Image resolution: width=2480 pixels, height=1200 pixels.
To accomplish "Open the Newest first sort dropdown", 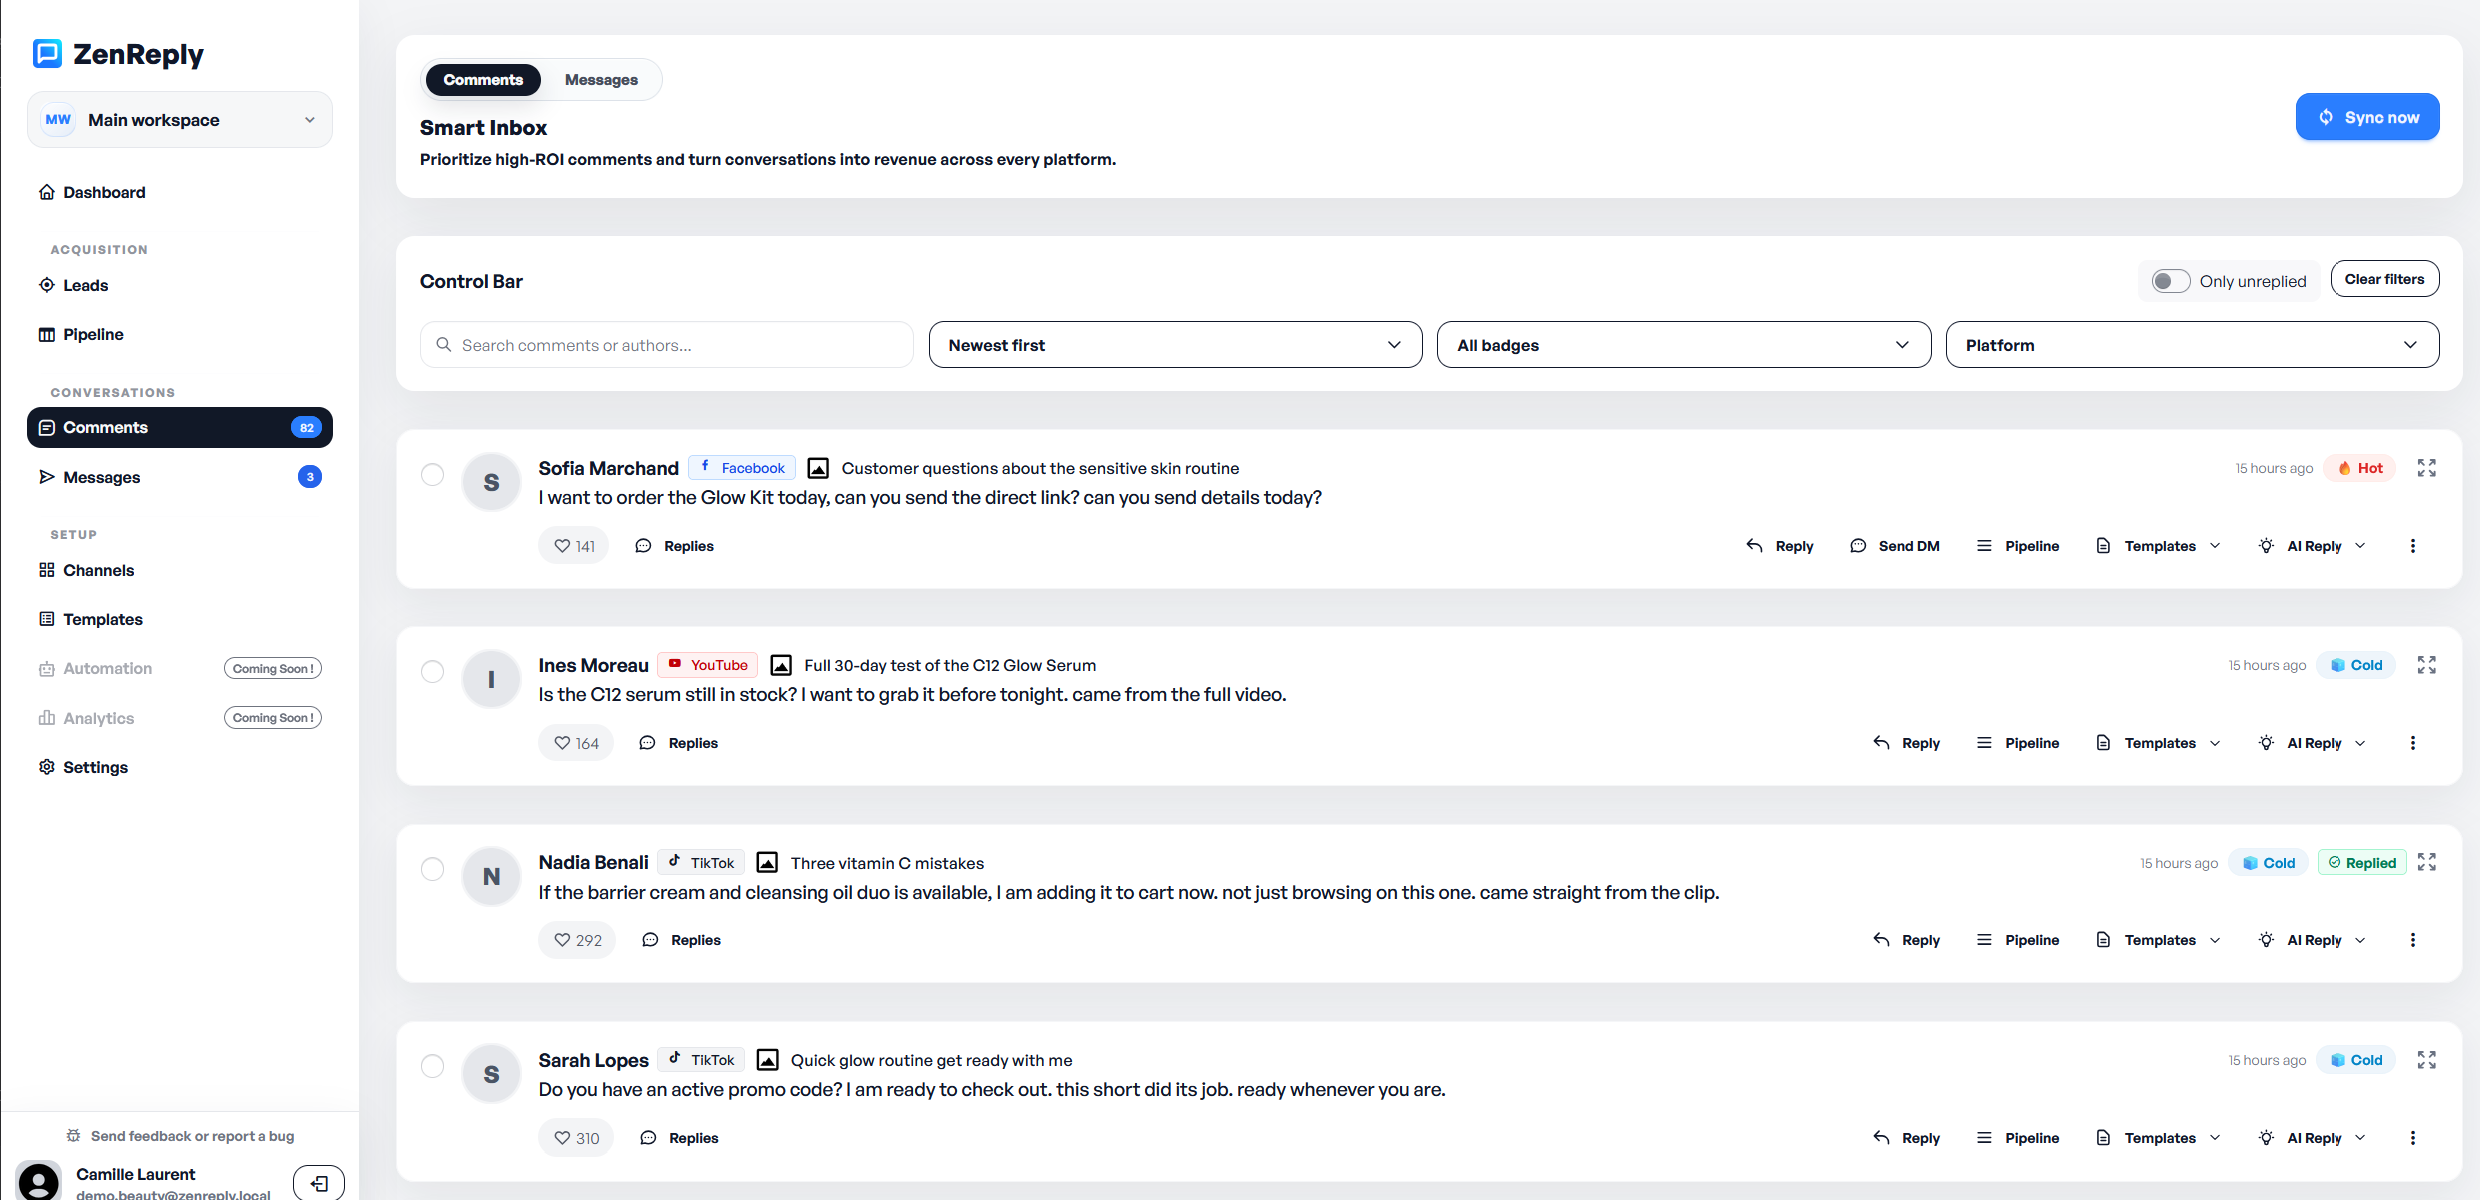I will (1175, 345).
